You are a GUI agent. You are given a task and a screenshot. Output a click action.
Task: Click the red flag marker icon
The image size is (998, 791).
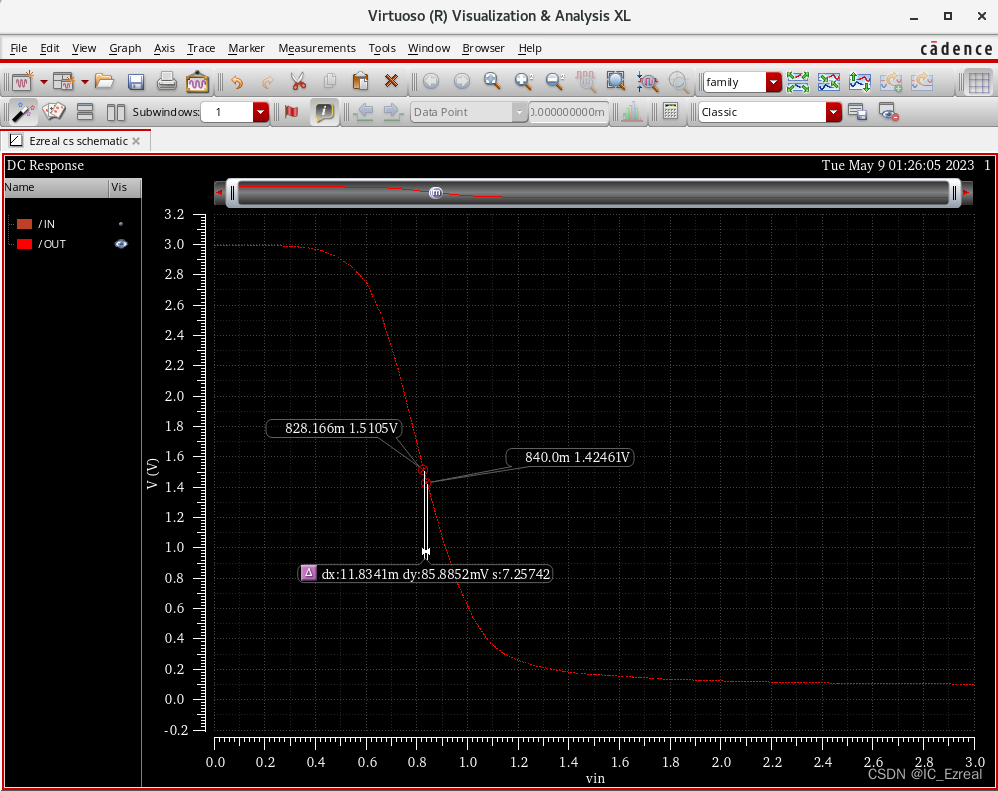pos(292,112)
